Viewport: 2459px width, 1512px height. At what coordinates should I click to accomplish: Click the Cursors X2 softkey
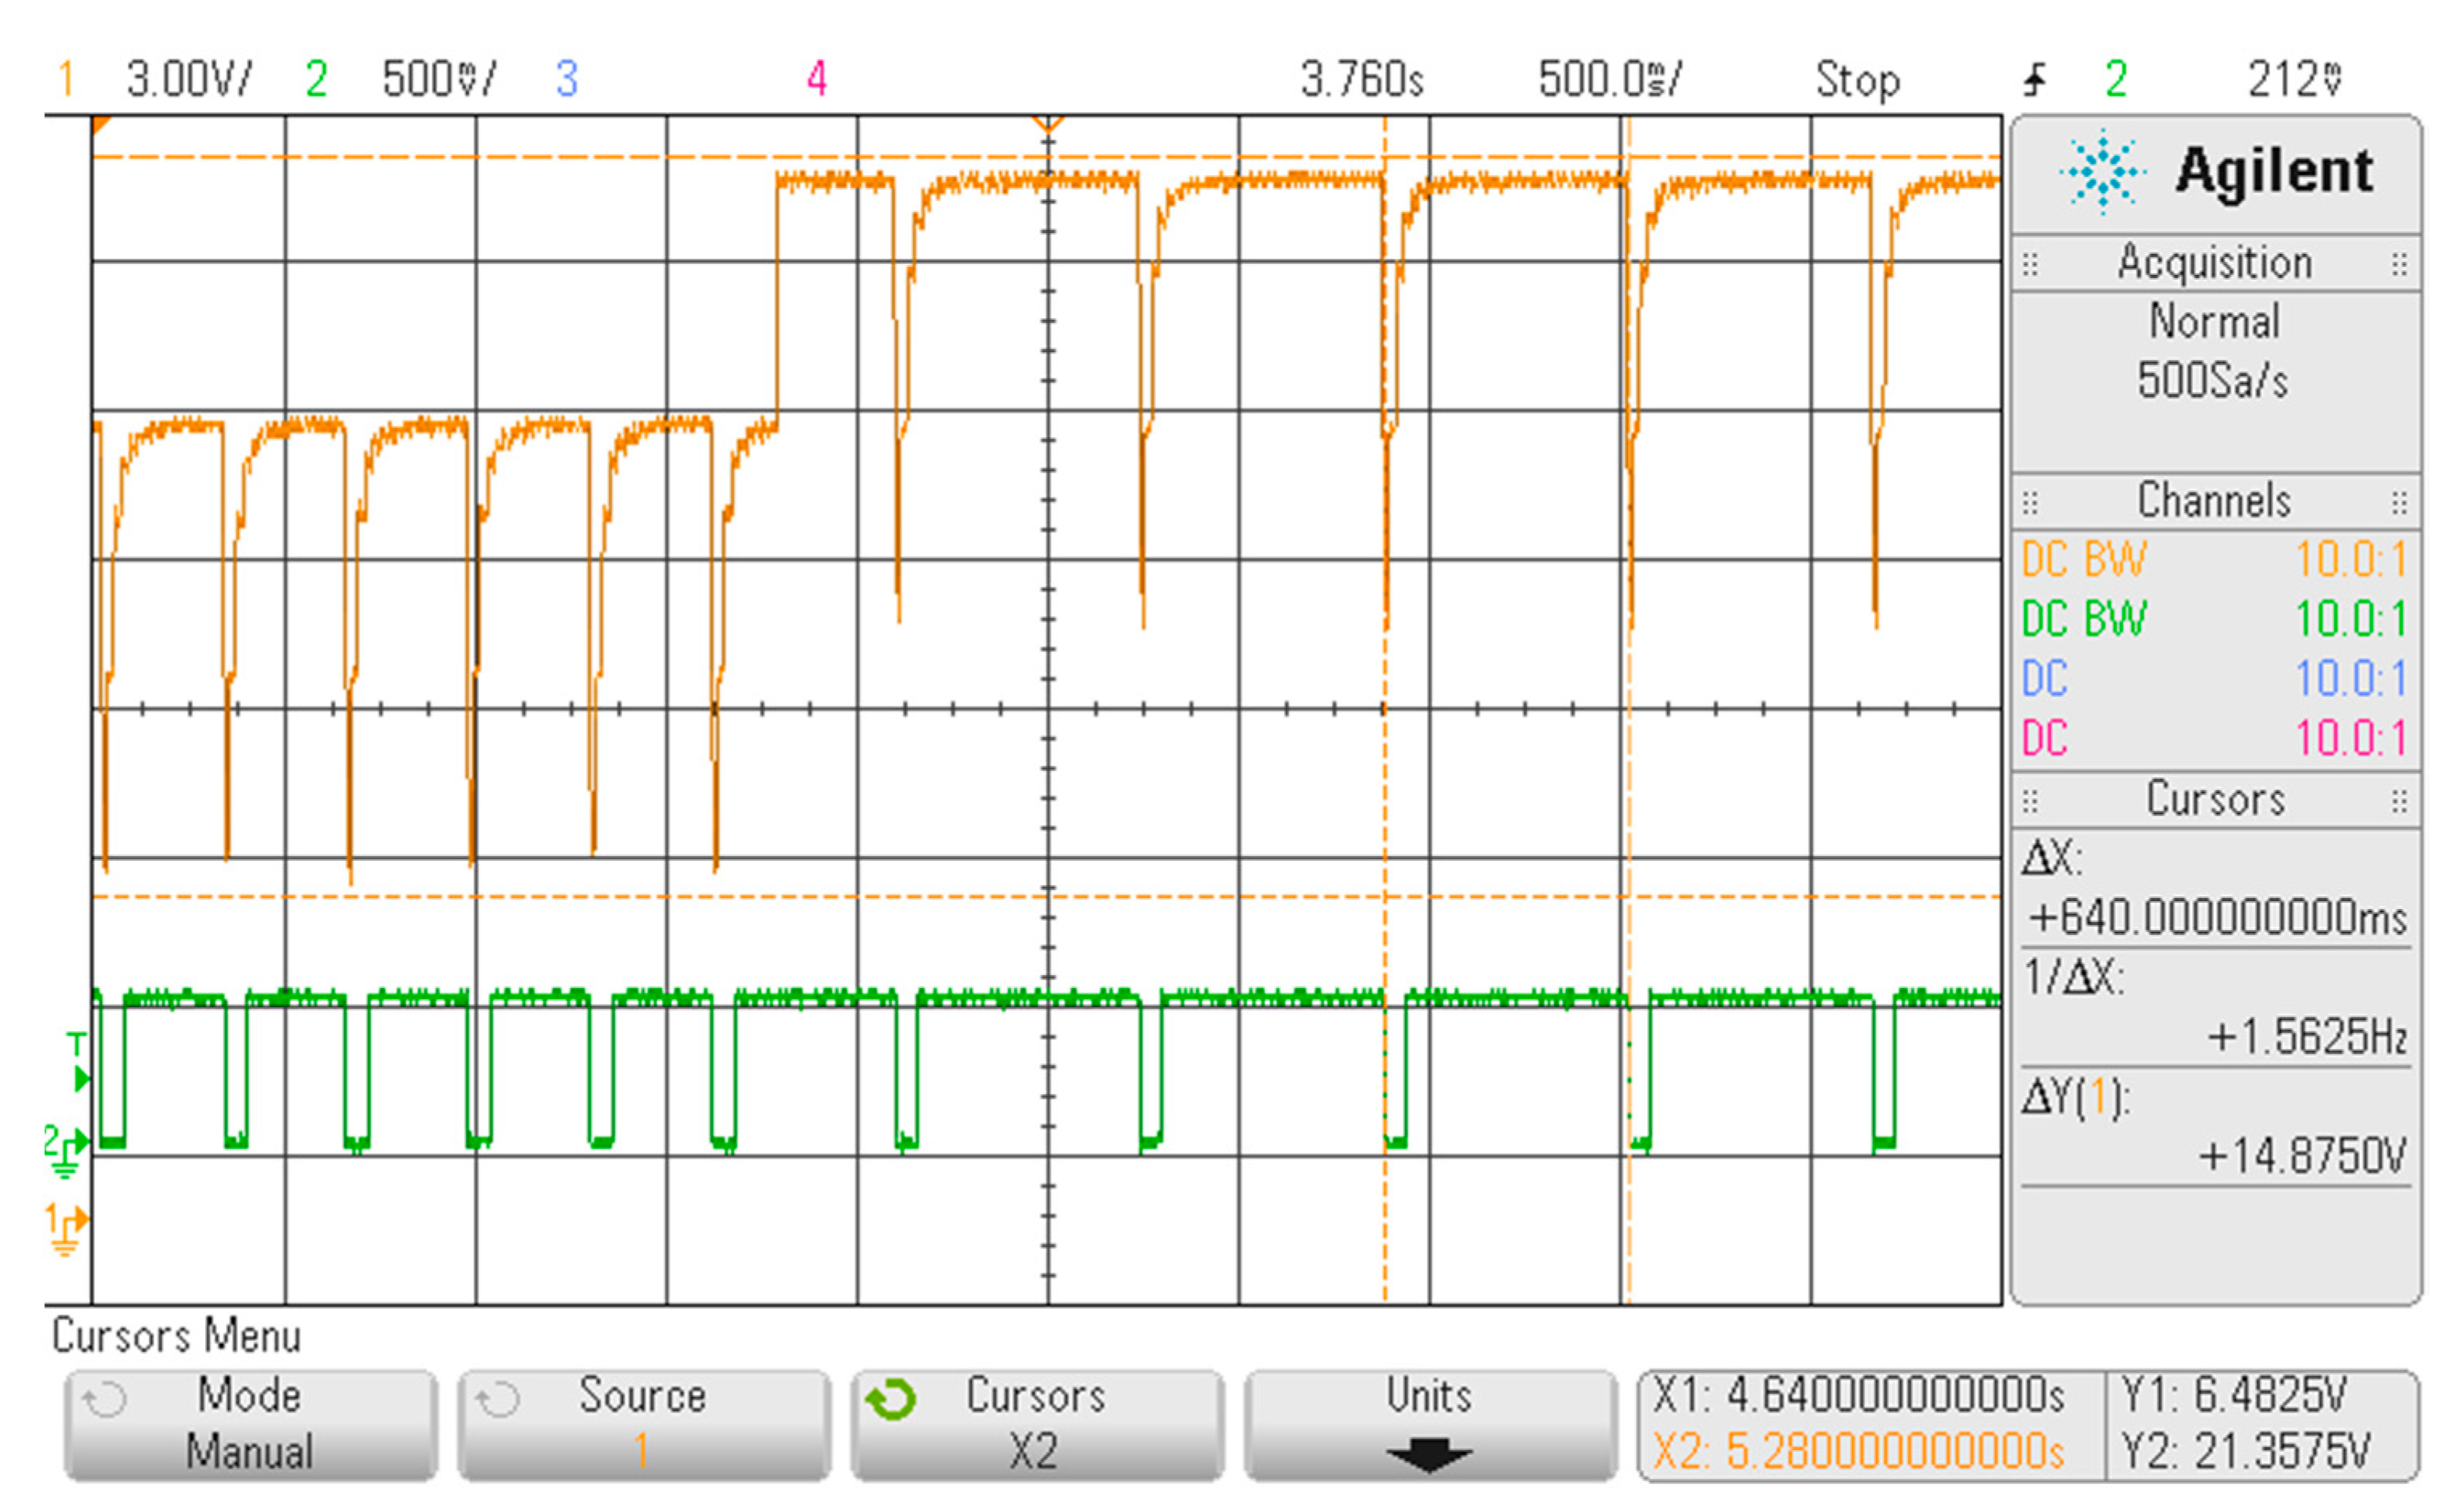click(1036, 1424)
